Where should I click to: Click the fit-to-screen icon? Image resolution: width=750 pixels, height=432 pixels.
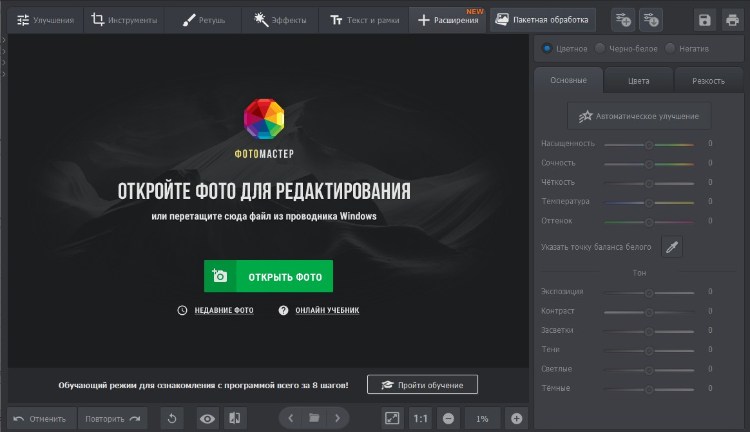(x=392, y=418)
